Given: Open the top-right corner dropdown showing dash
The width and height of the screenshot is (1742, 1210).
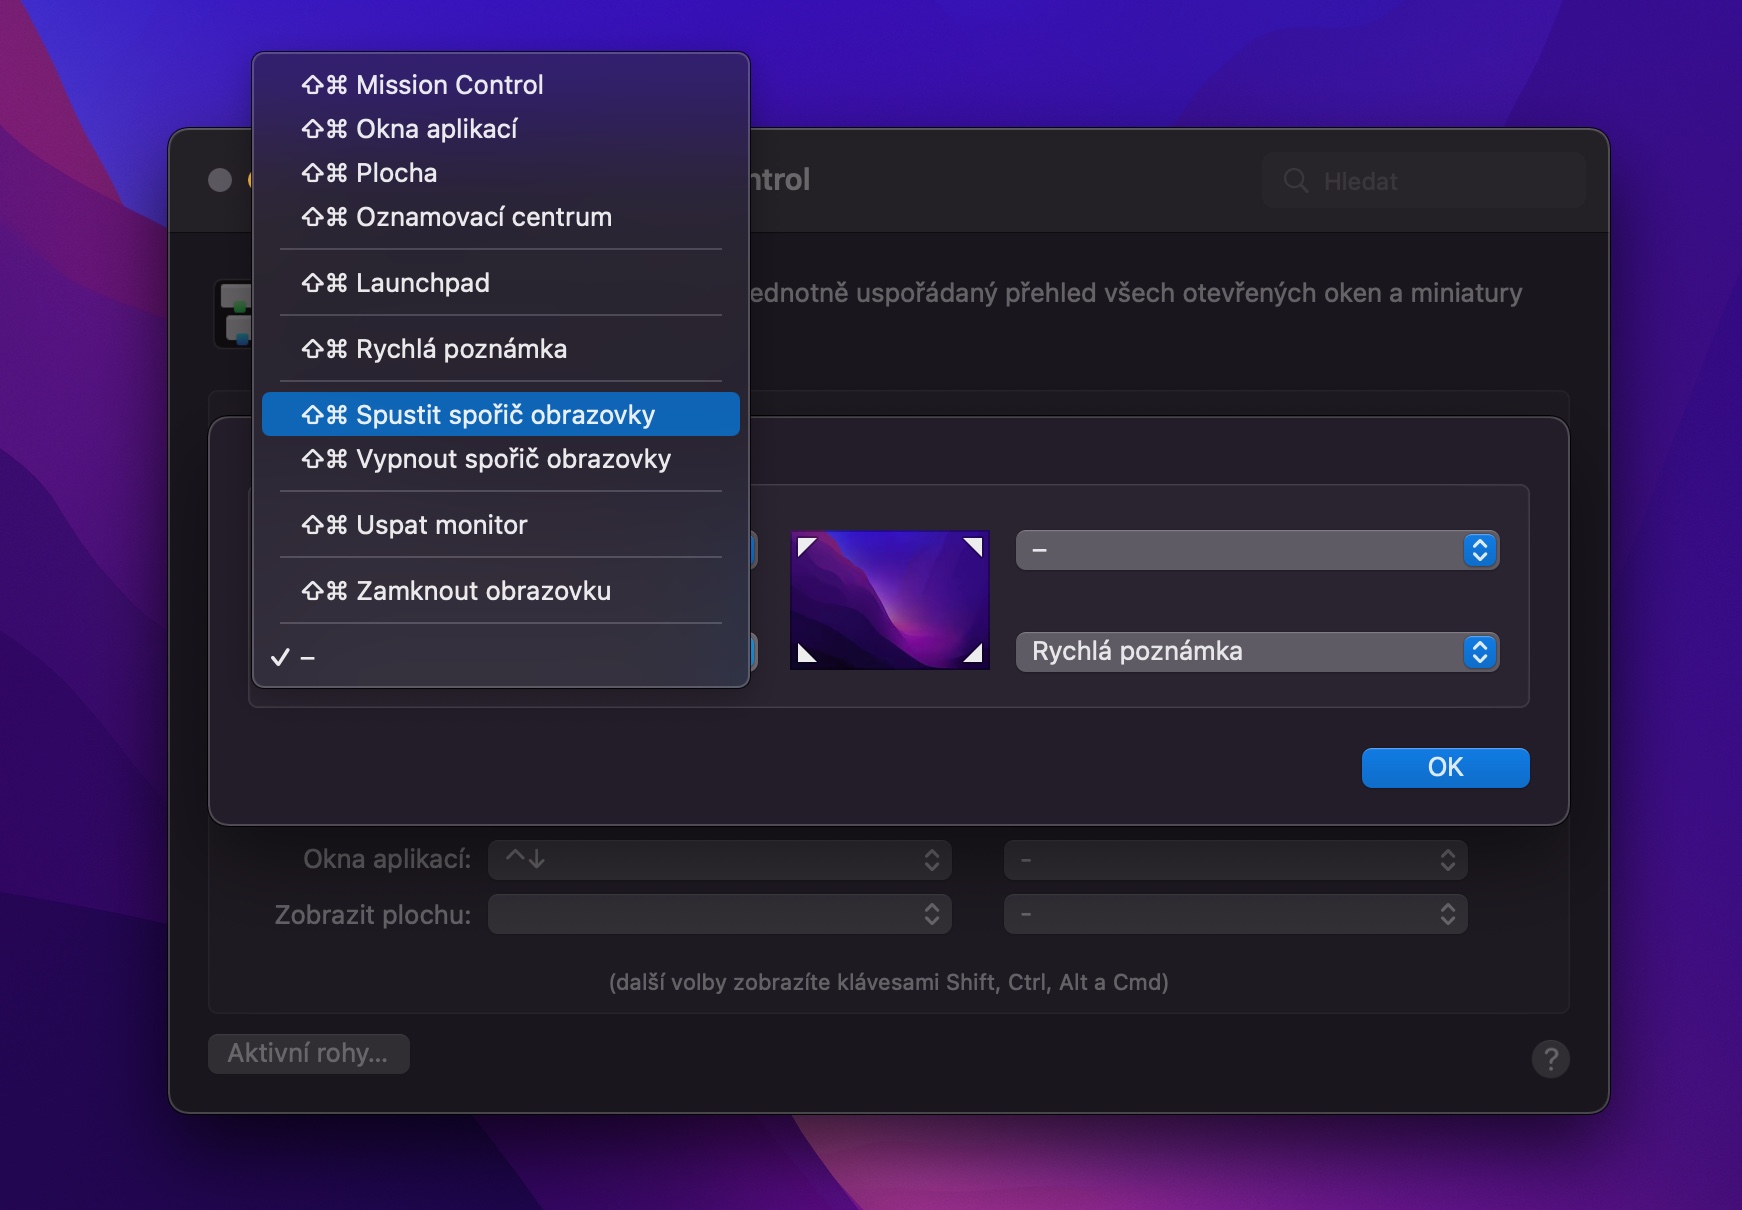Looking at the screenshot, I should click(1257, 550).
